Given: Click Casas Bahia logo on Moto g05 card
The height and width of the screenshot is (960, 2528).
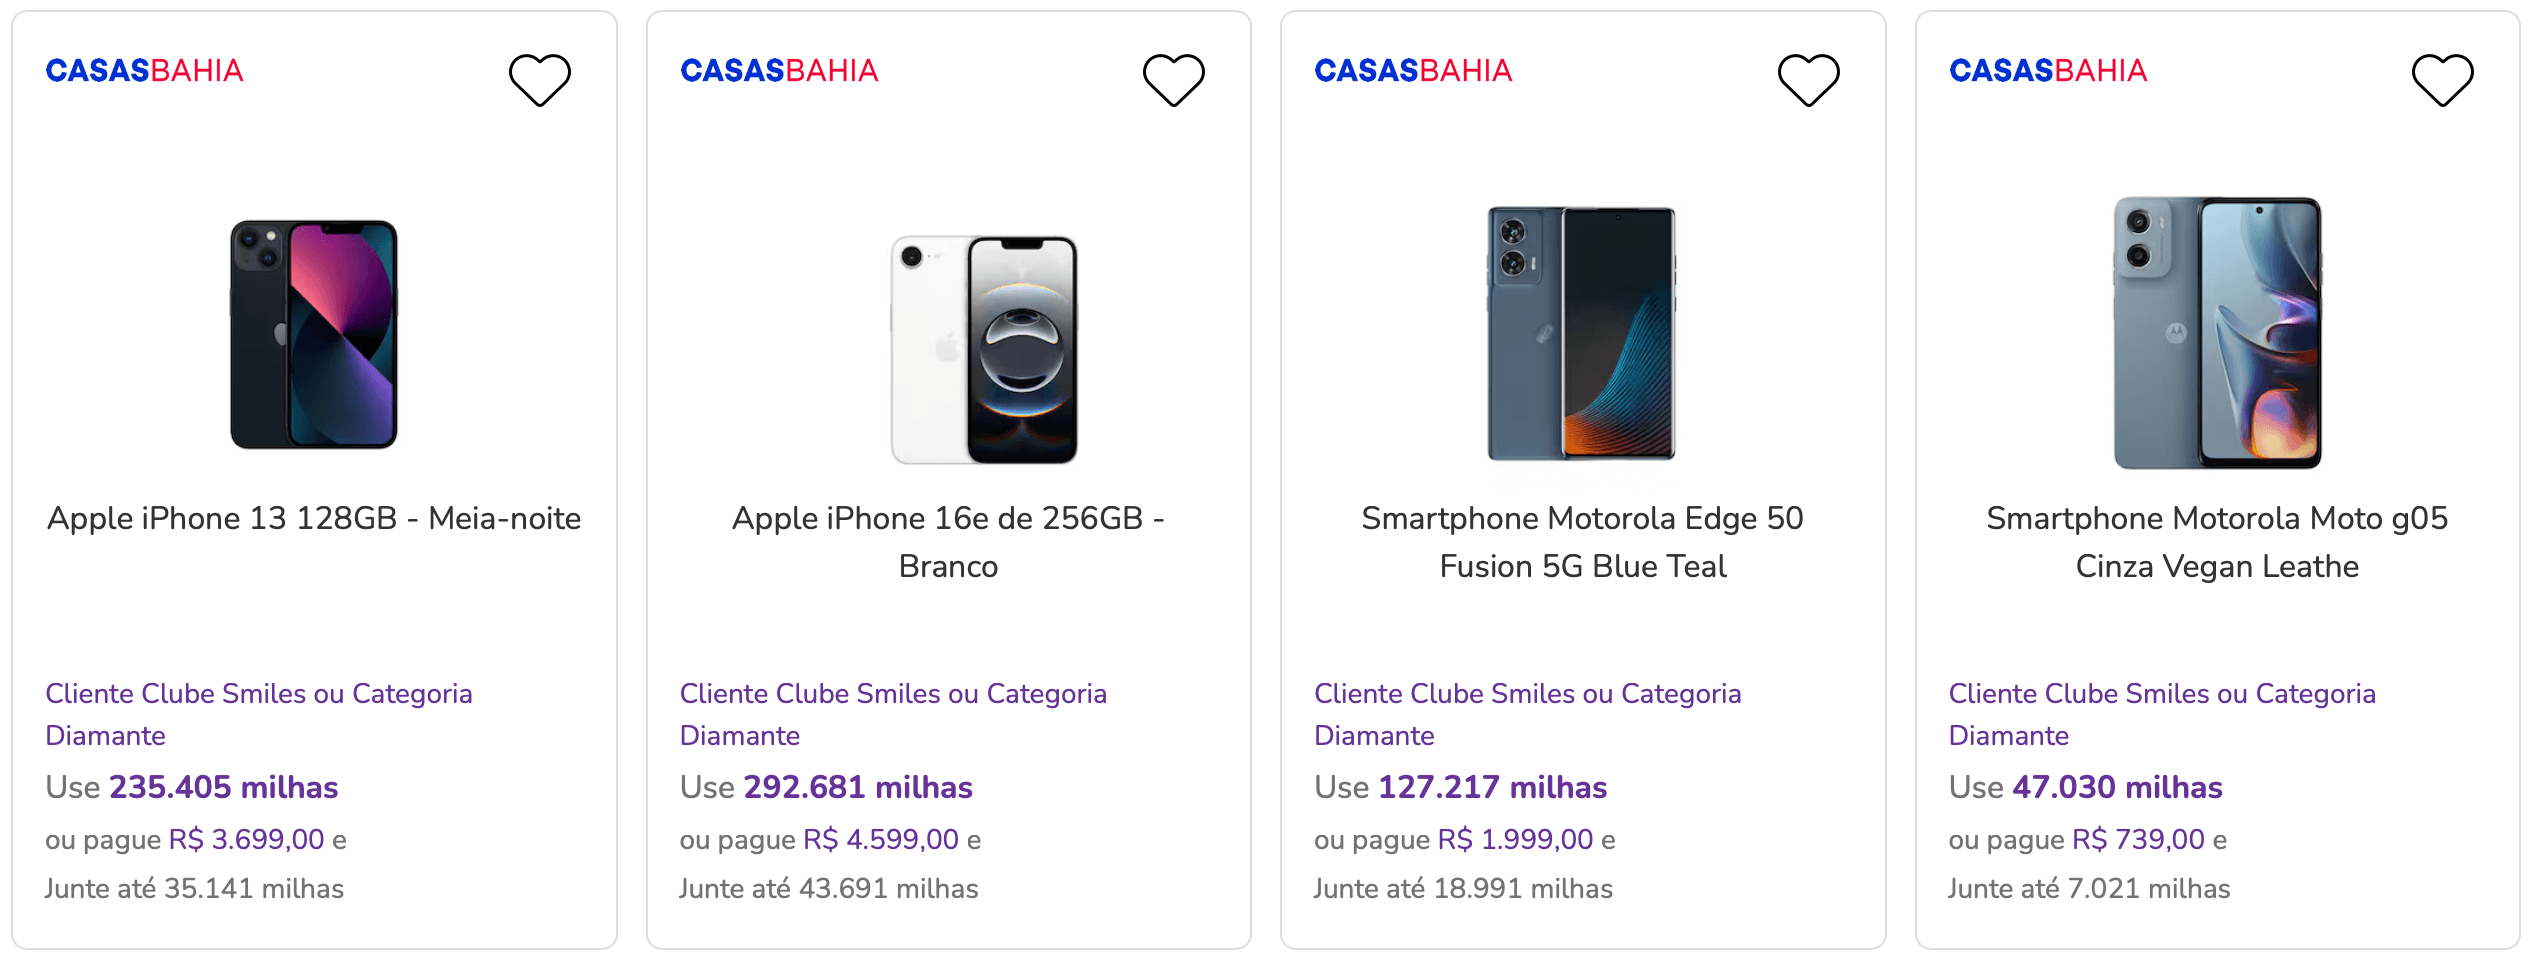Looking at the screenshot, I should [x=2048, y=71].
